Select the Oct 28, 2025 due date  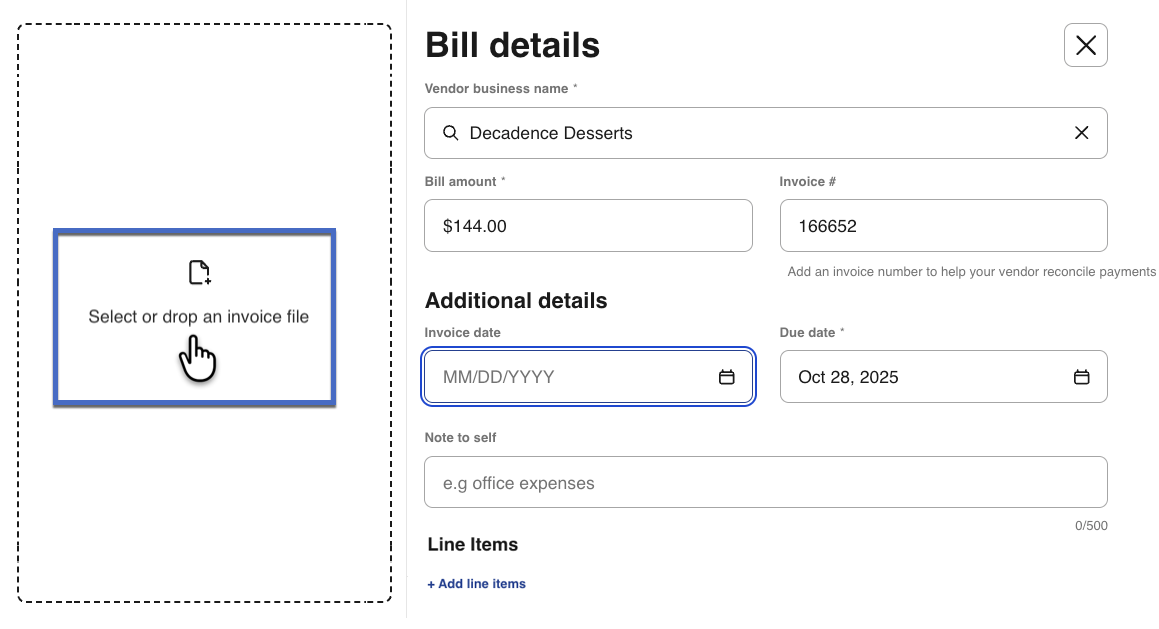[x=920, y=377]
